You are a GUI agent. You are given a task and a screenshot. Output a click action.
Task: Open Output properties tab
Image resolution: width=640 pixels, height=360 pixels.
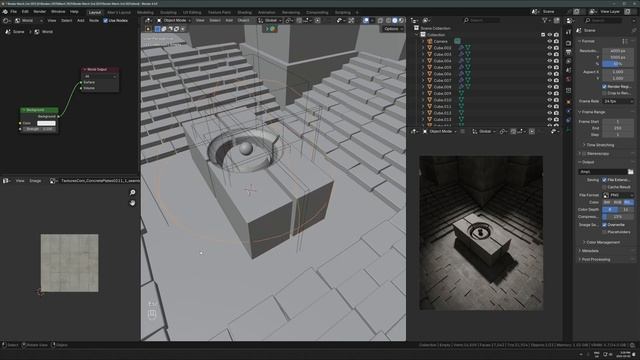[569, 52]
